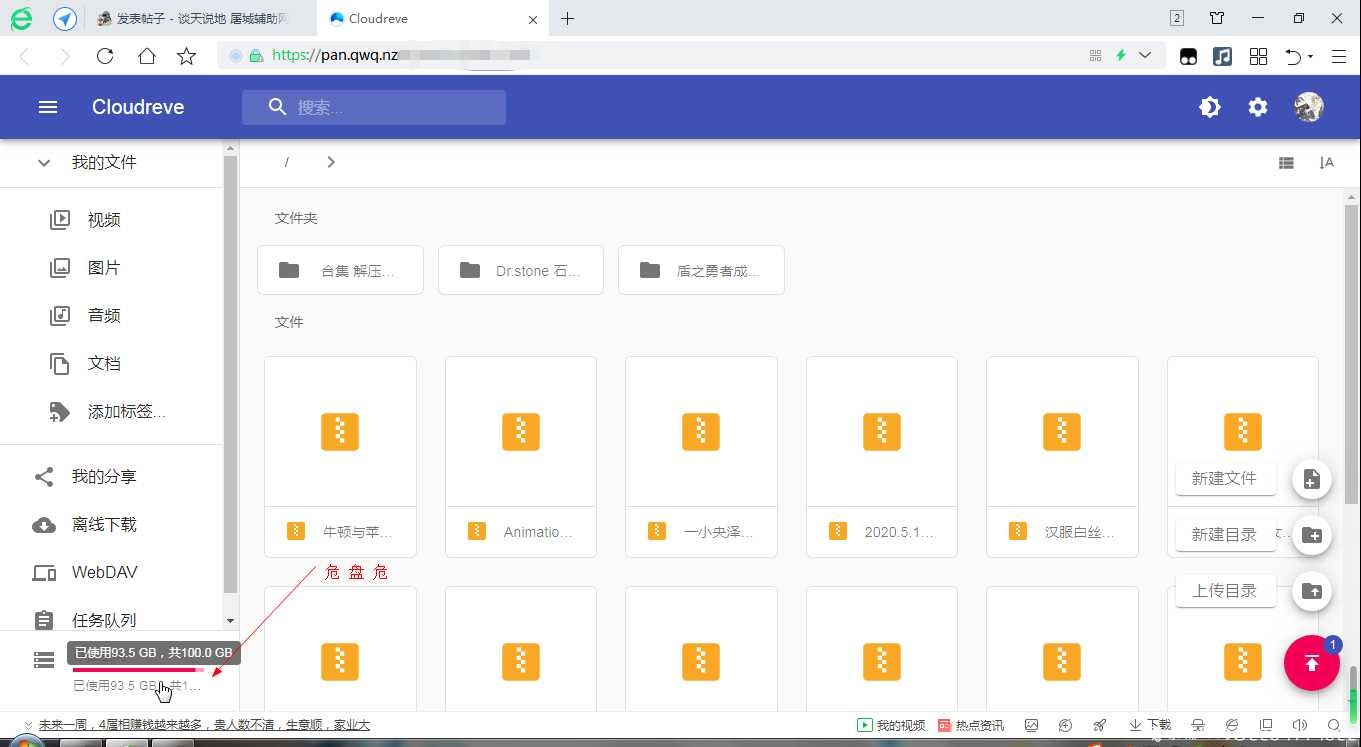Click the 新建目录 label button
The width and height of the screenshot is (1361, 747).
click(1225, 534)
